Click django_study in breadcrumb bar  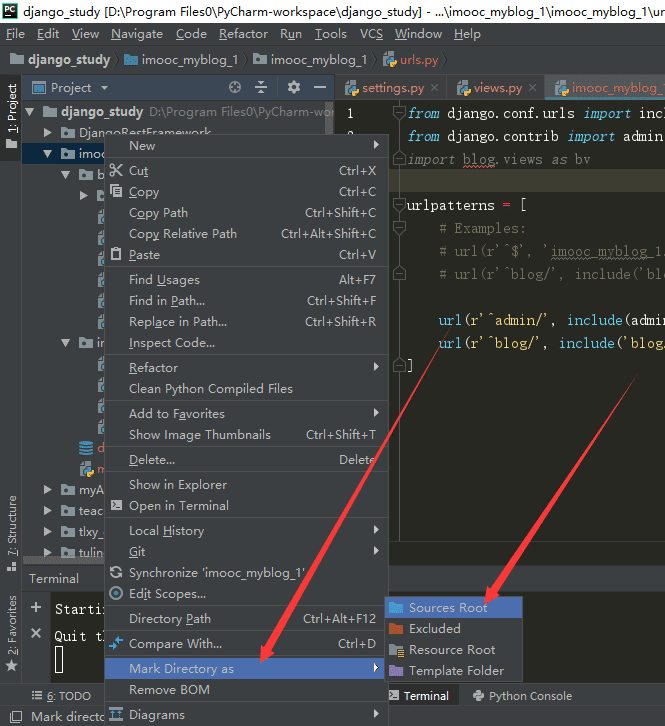coord(60,60)
